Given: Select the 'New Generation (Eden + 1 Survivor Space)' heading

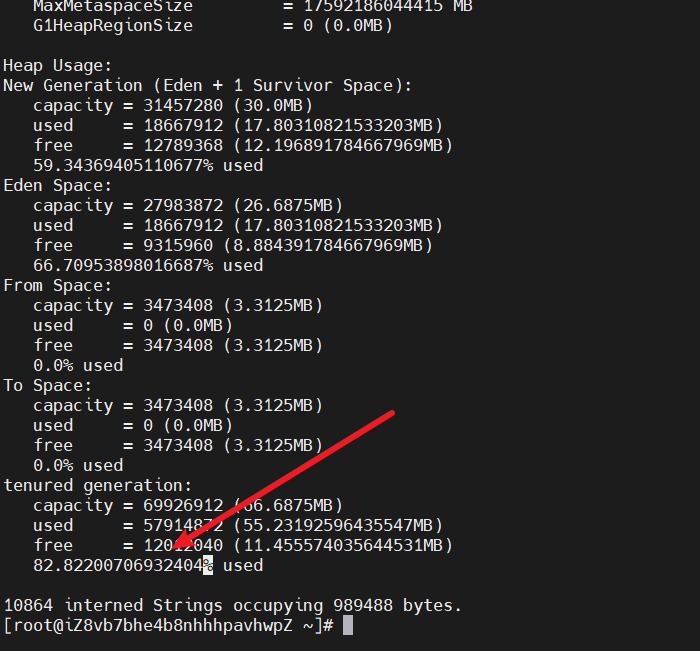Looking at the screenshot, I should (207, 85).
